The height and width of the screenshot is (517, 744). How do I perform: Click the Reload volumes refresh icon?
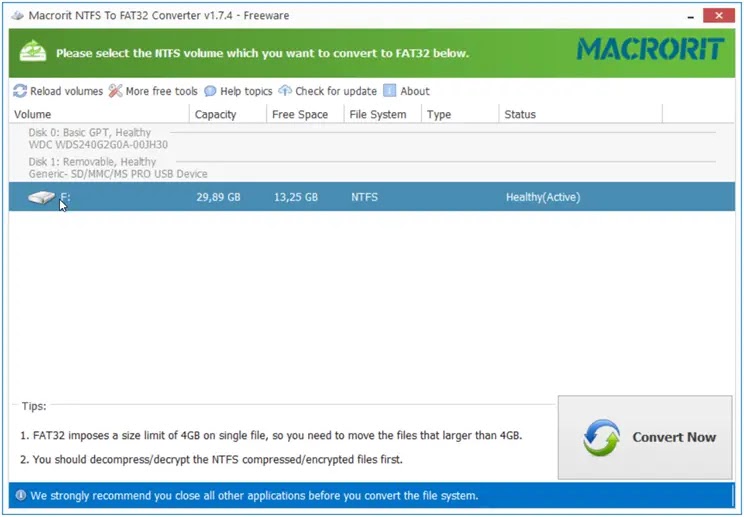coord(20,91)
